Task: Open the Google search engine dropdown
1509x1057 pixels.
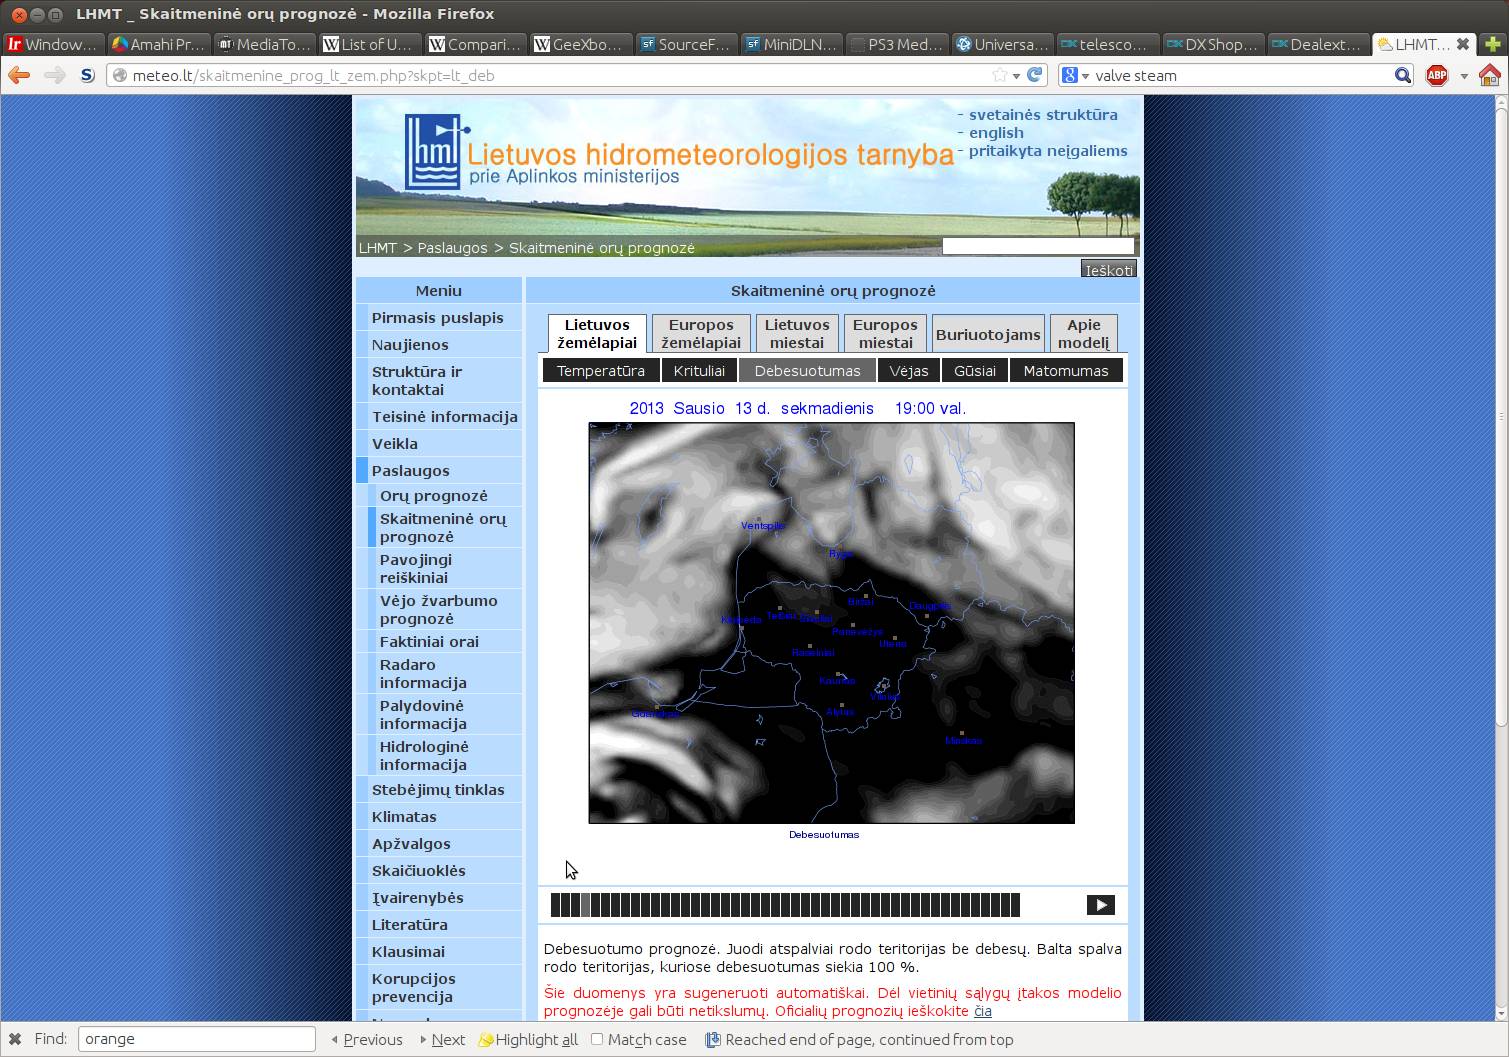Action: coord(1074,75)
